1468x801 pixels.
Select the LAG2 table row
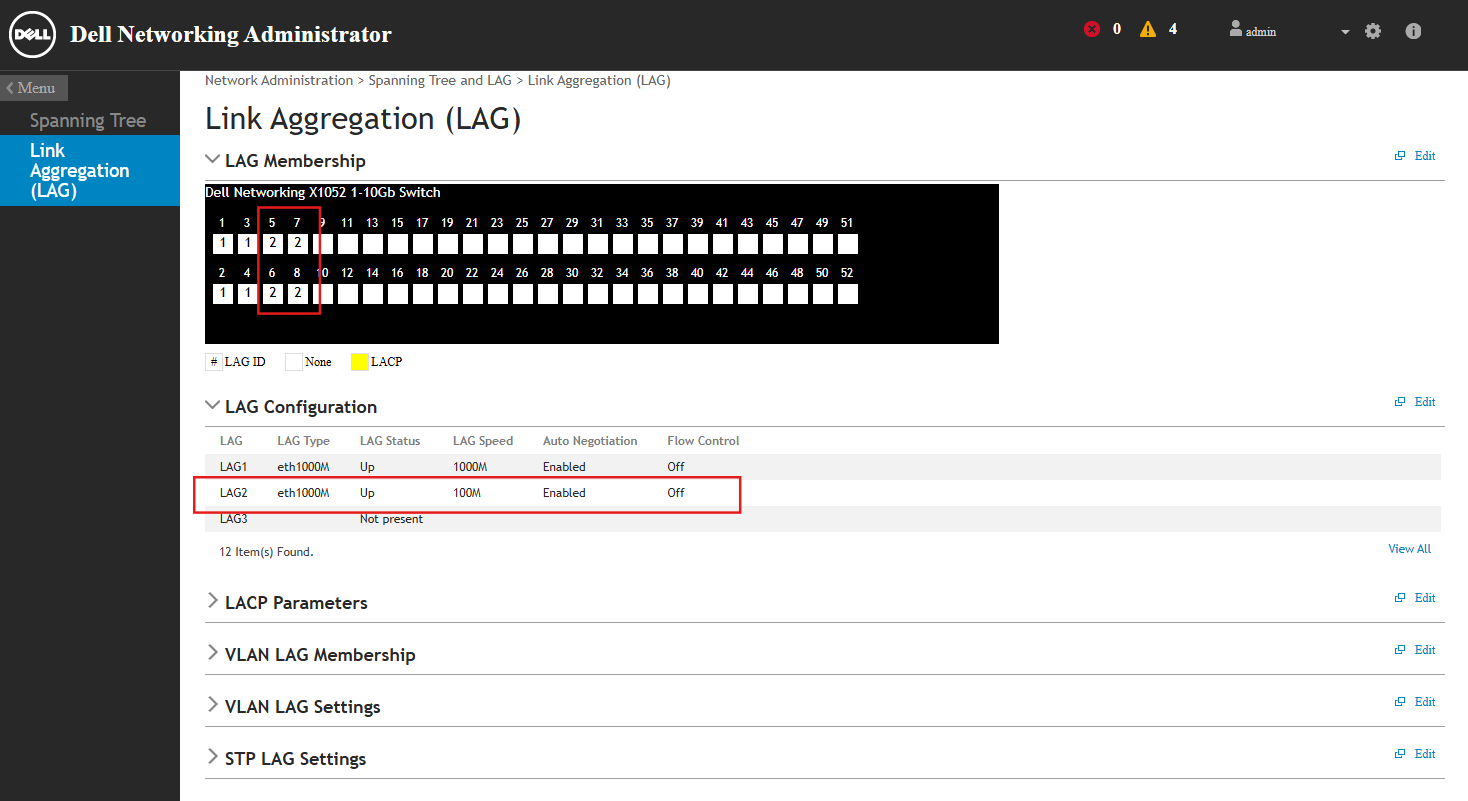pyautogui.click(x=823, y=493)
